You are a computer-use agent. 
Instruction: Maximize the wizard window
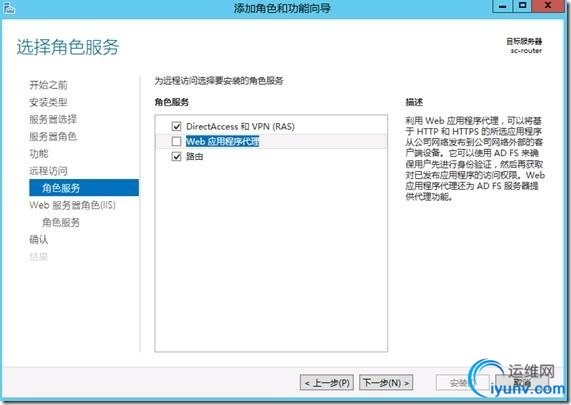[x=523, y=6]
